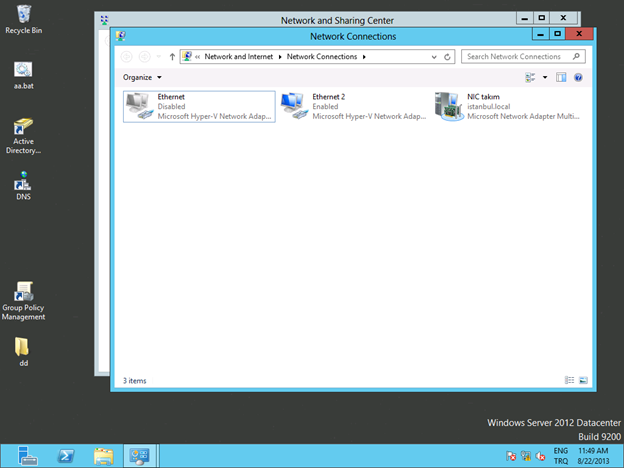Expand arrow after Network and Internet breadcrumb

coord(280,57)
